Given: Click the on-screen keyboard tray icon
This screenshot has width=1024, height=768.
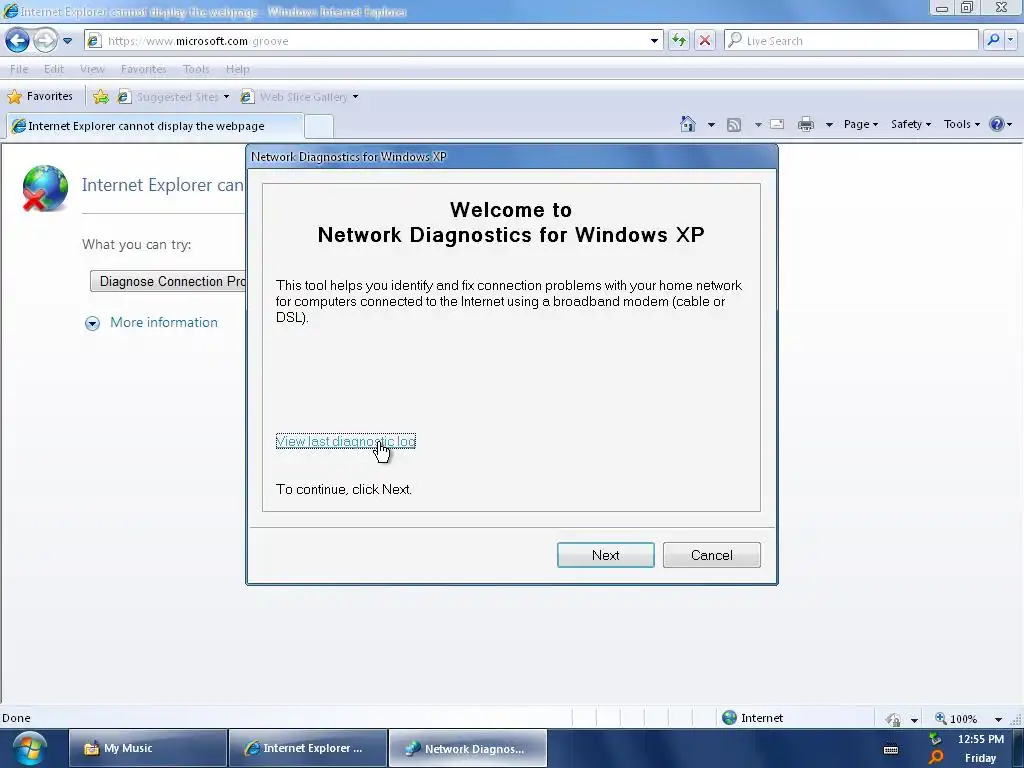Looking at the screenshot, I should (891, 750).
